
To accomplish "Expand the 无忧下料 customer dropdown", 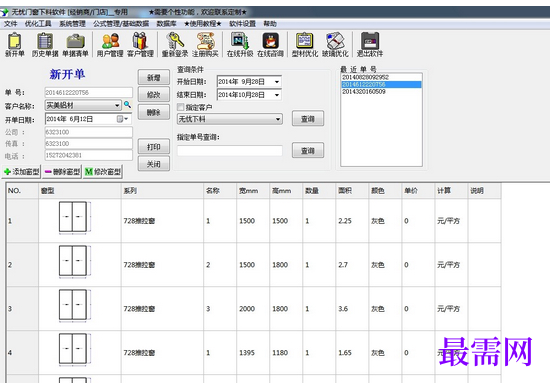I will click(278, 119).
